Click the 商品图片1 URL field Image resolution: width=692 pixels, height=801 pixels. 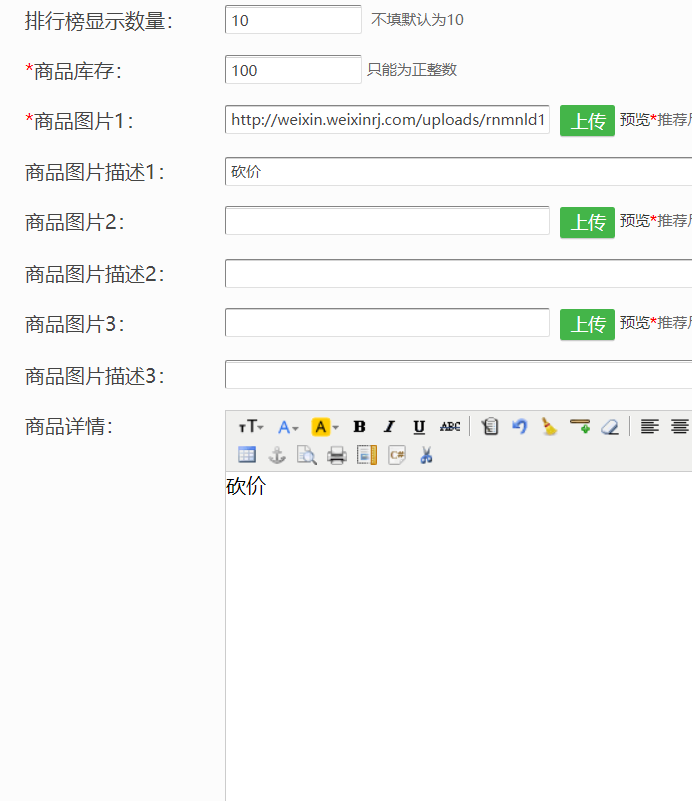(x=387, y=120)
